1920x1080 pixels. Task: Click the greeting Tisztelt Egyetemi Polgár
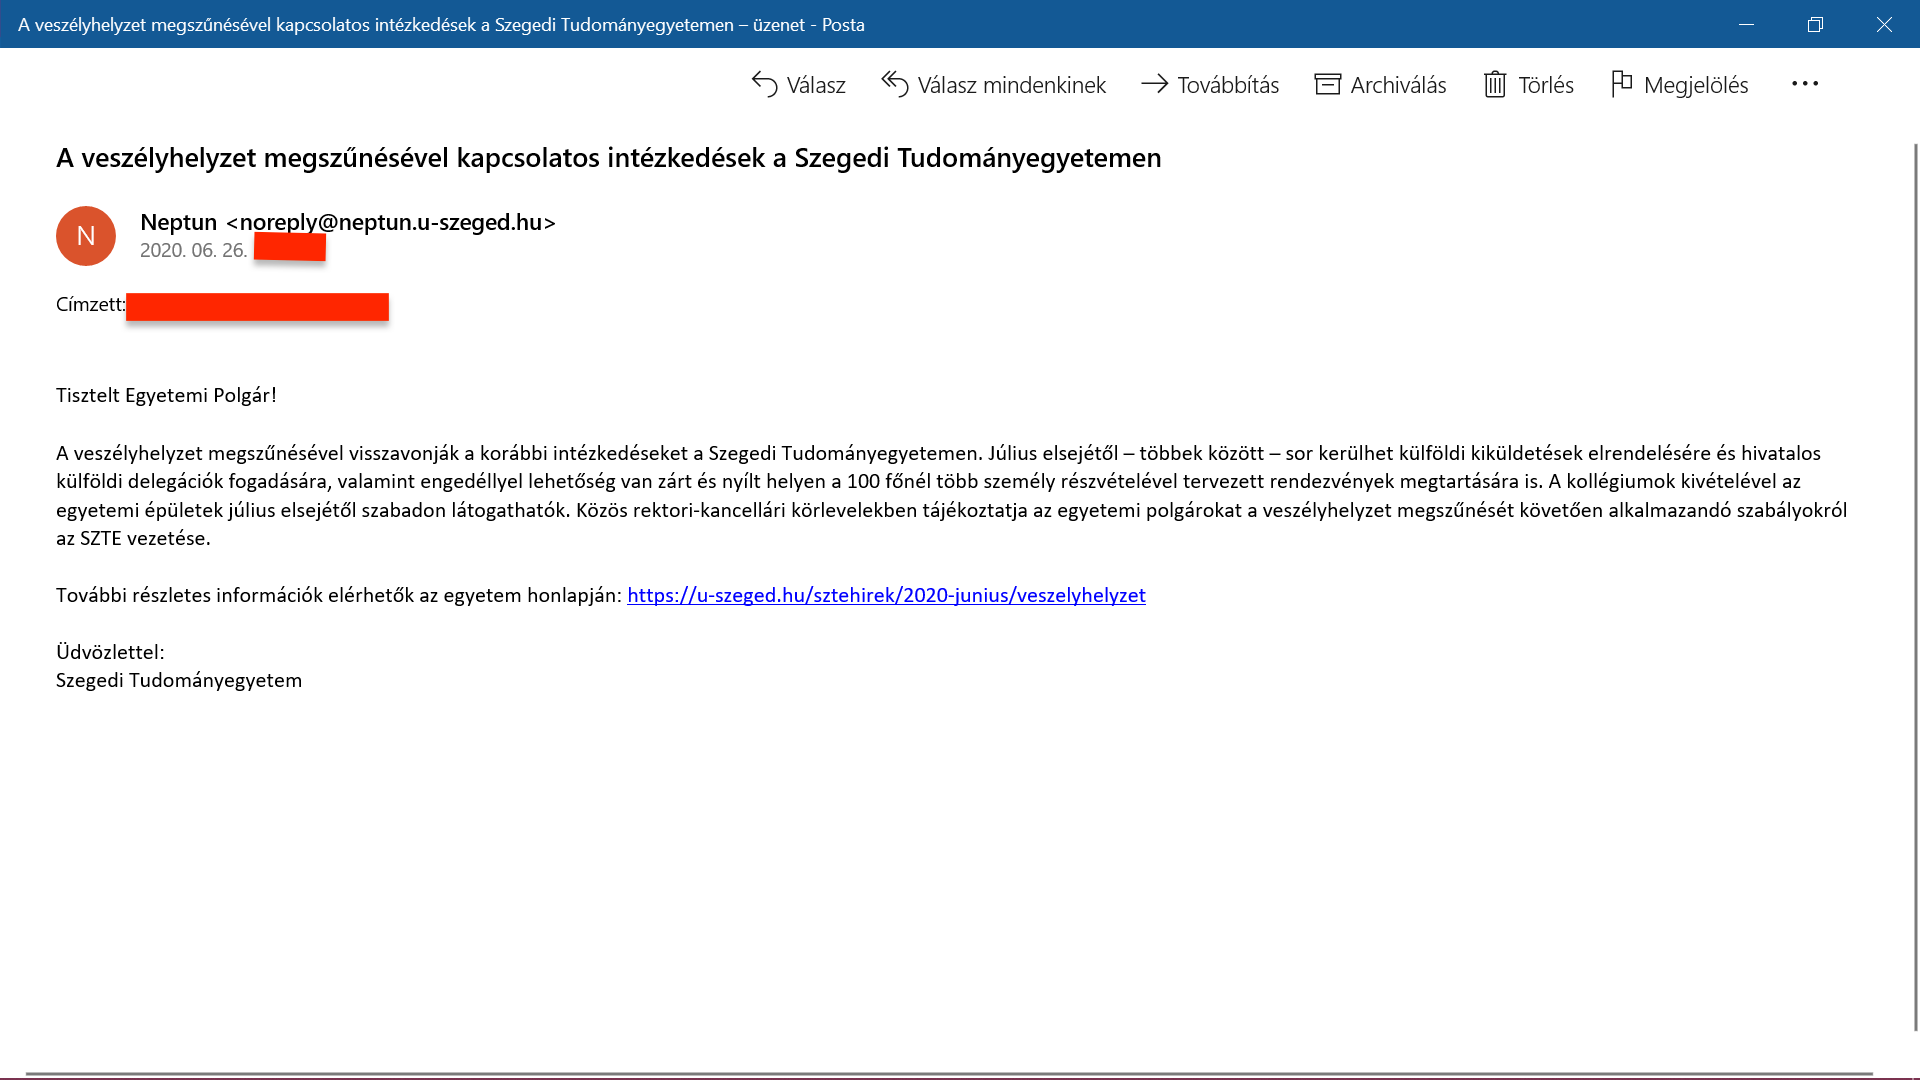166,395
